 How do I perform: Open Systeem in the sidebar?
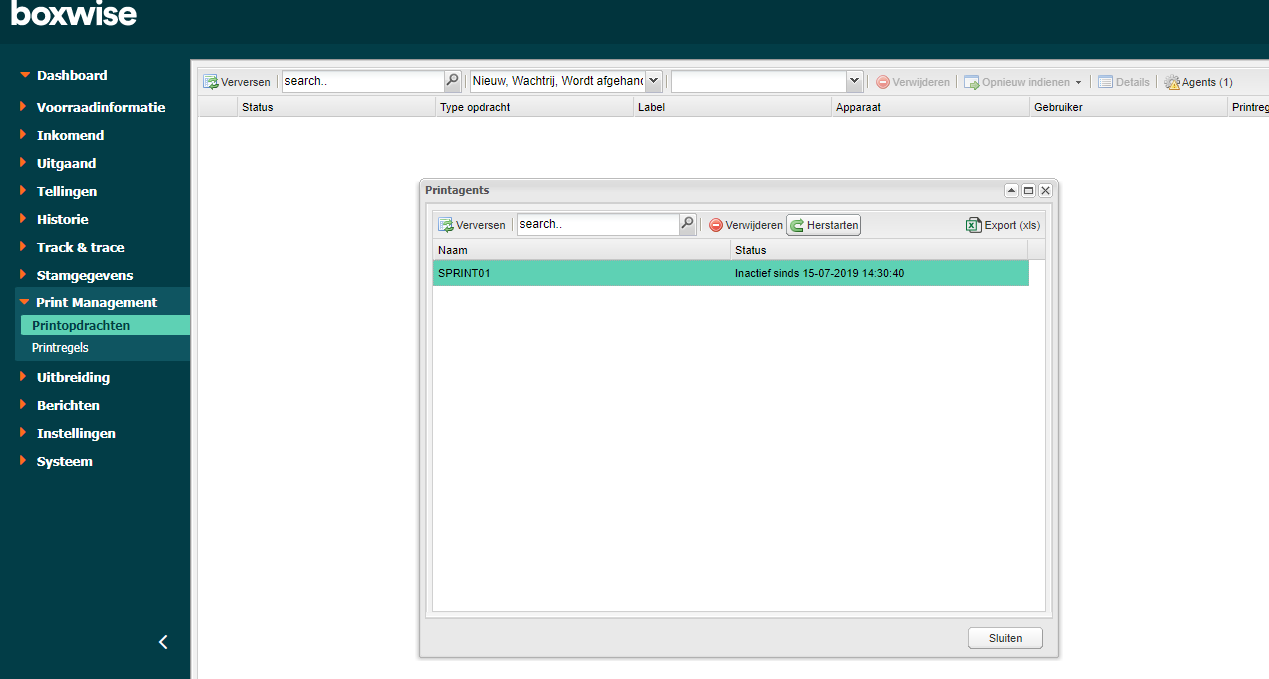point(64,461)
